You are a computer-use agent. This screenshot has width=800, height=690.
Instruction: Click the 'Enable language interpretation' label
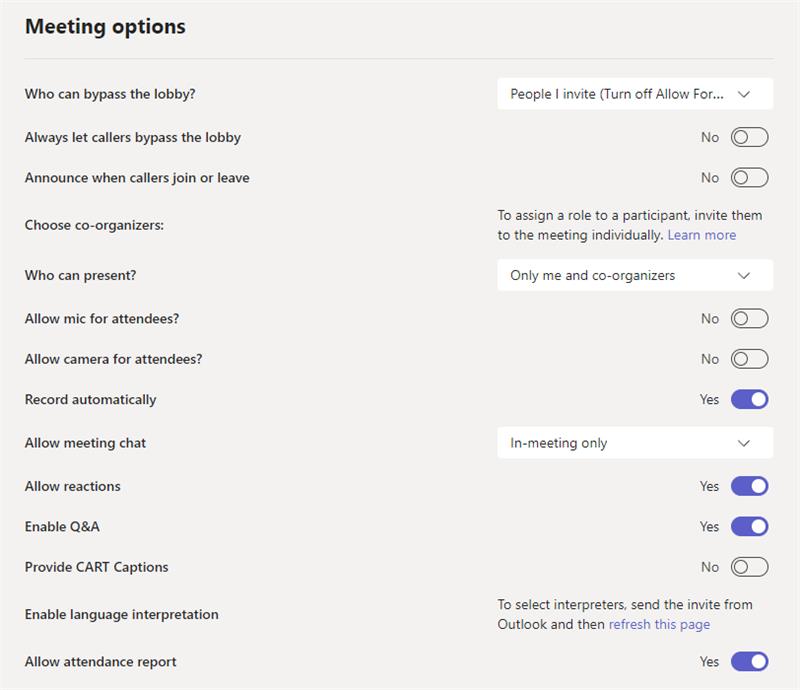tap(121, 614)
